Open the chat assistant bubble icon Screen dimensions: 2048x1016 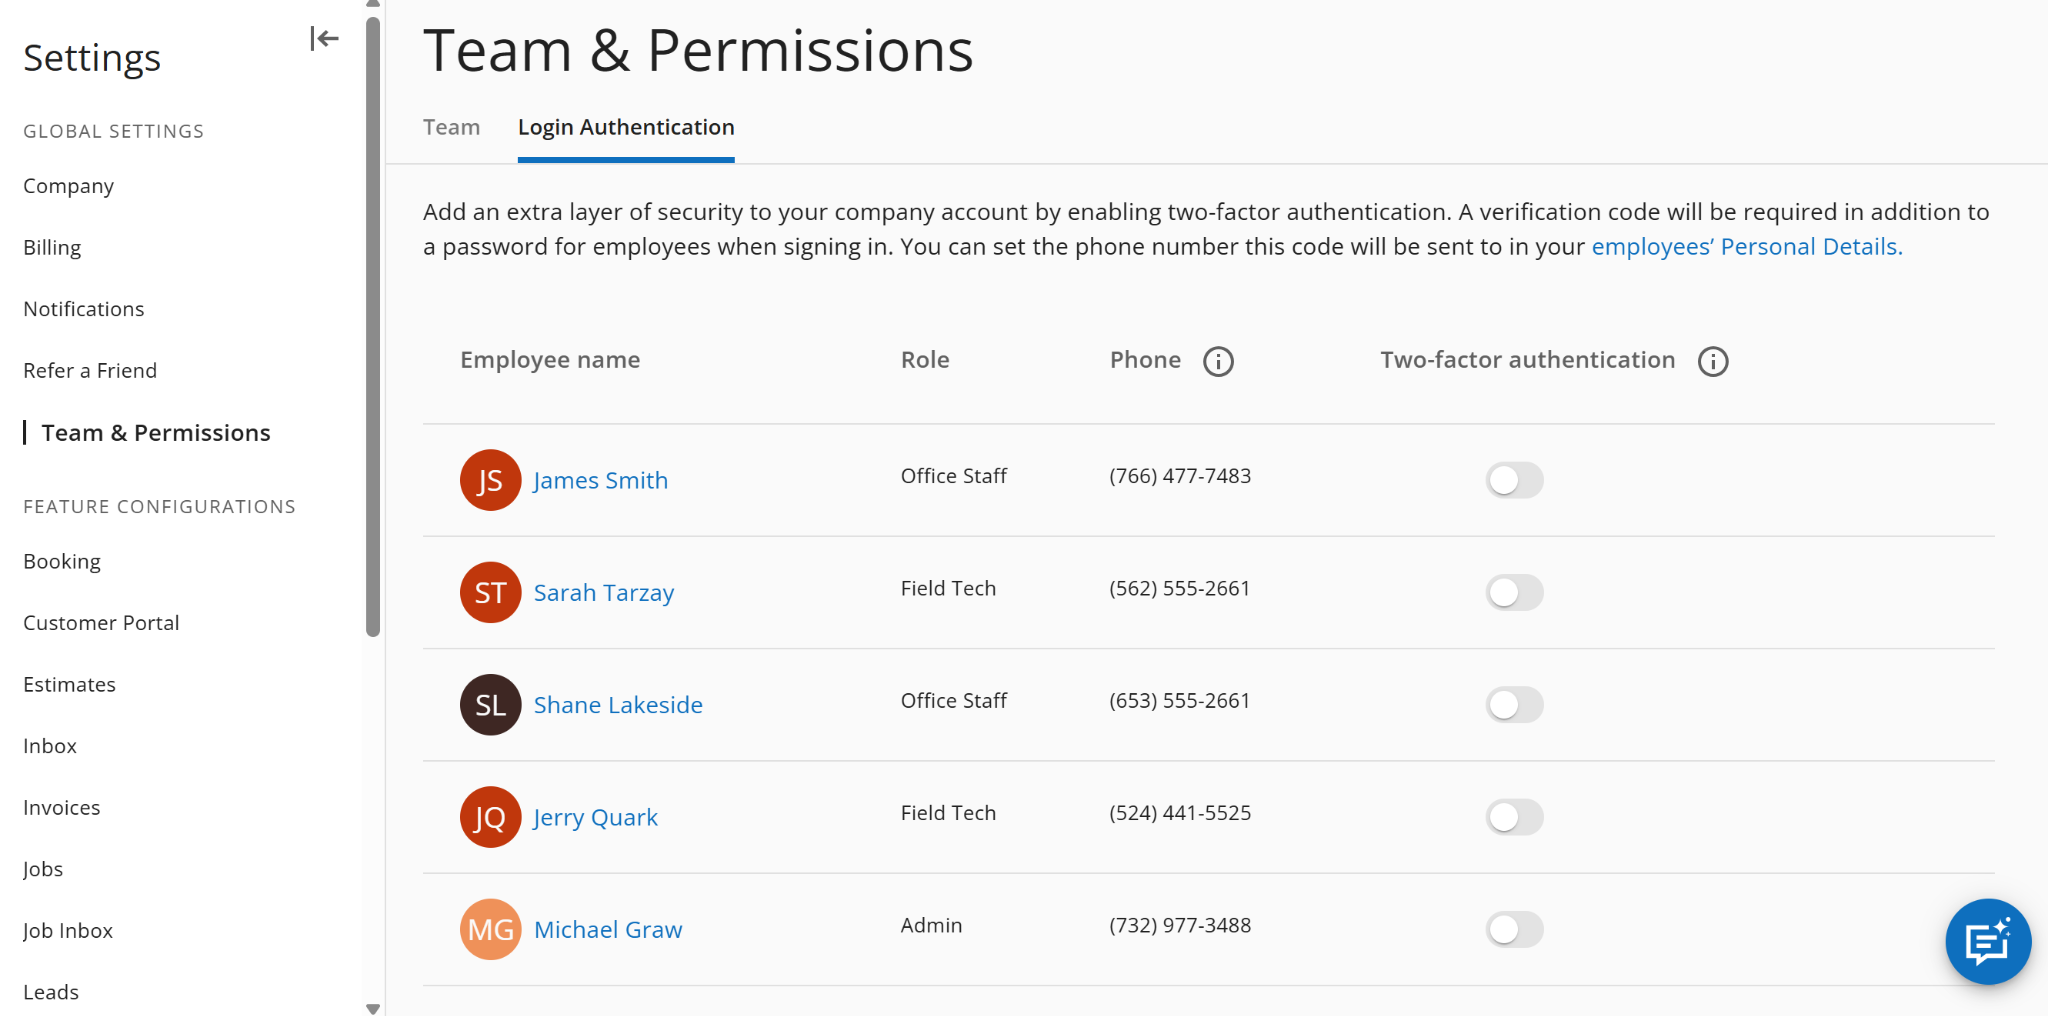(x=1988, y=942)
